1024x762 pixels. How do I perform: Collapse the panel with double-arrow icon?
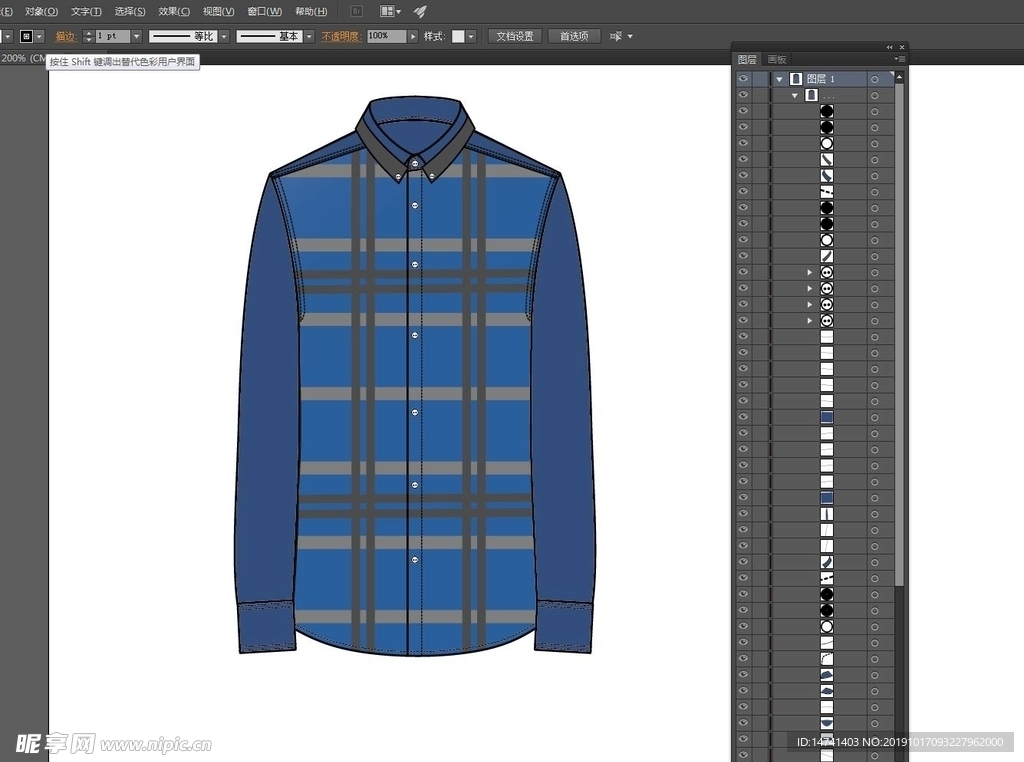click(x=889, y=47)
